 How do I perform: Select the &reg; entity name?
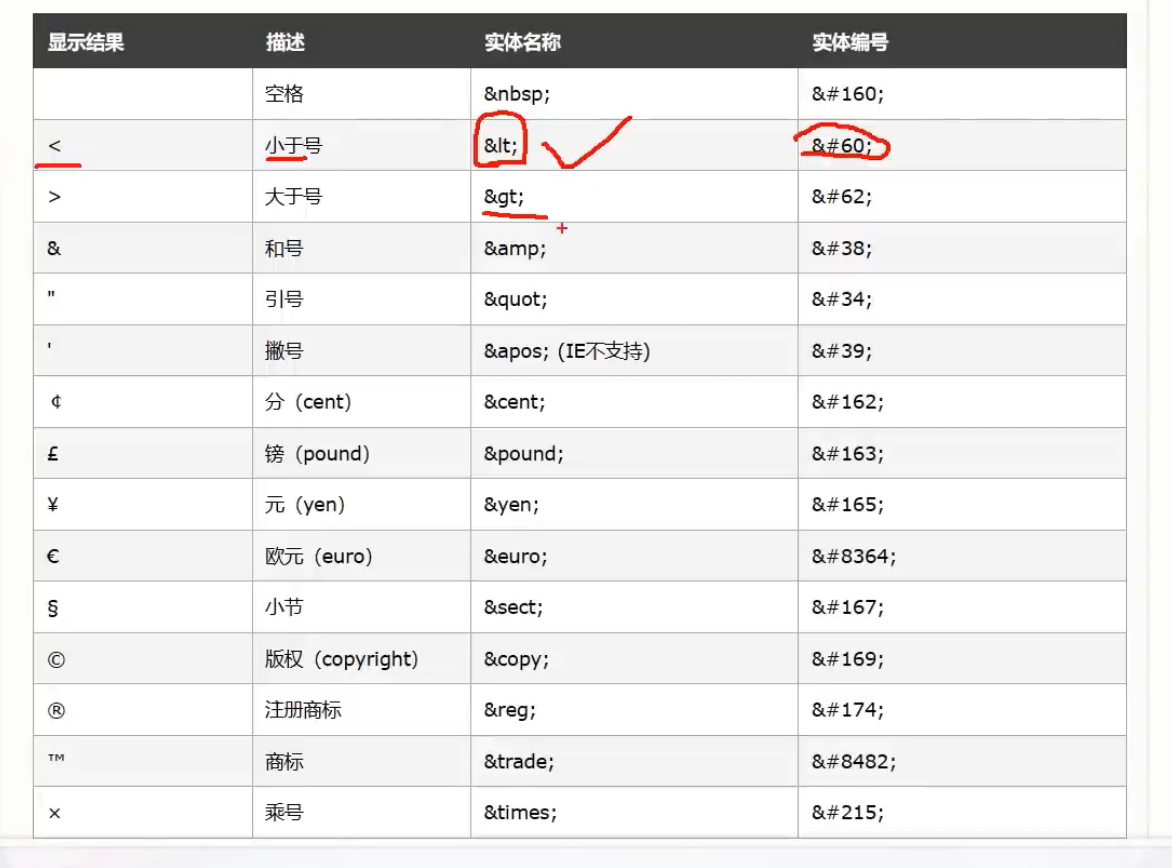point(510,710)
